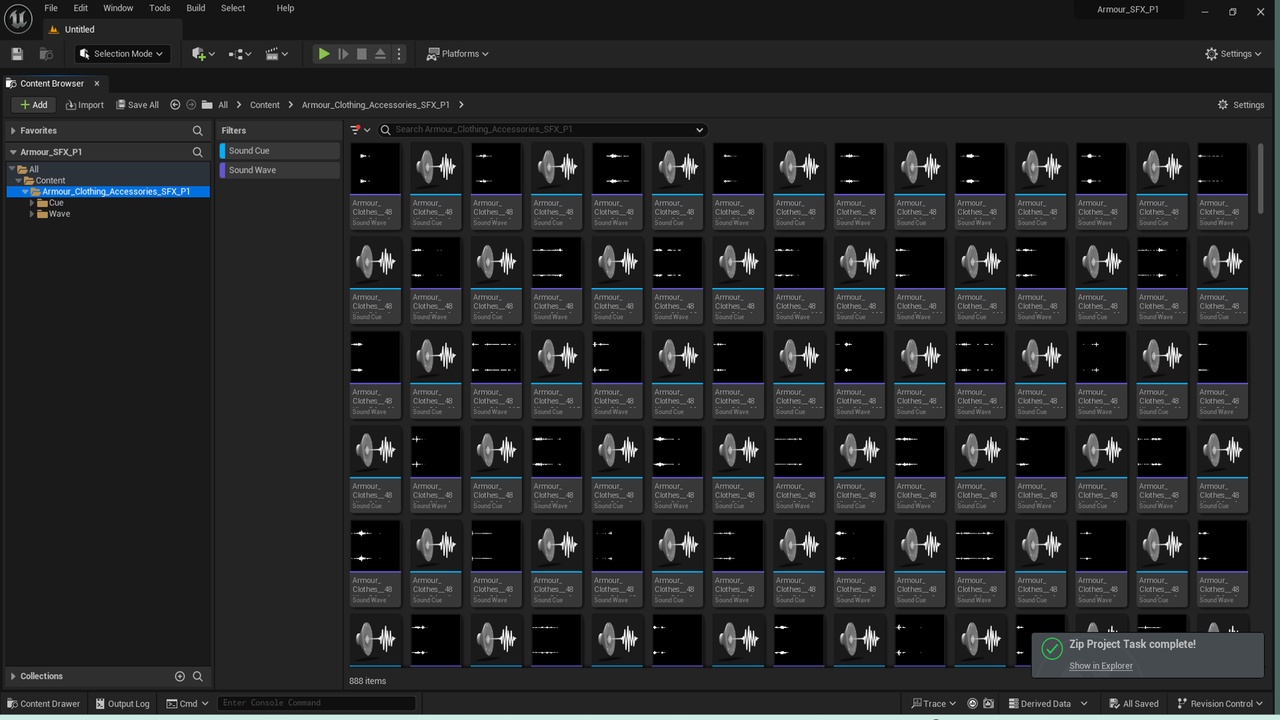Viewport: 1280px width, 720px height.
Task: Open the Selection Mode dropdown
Action: coord(121,54)
